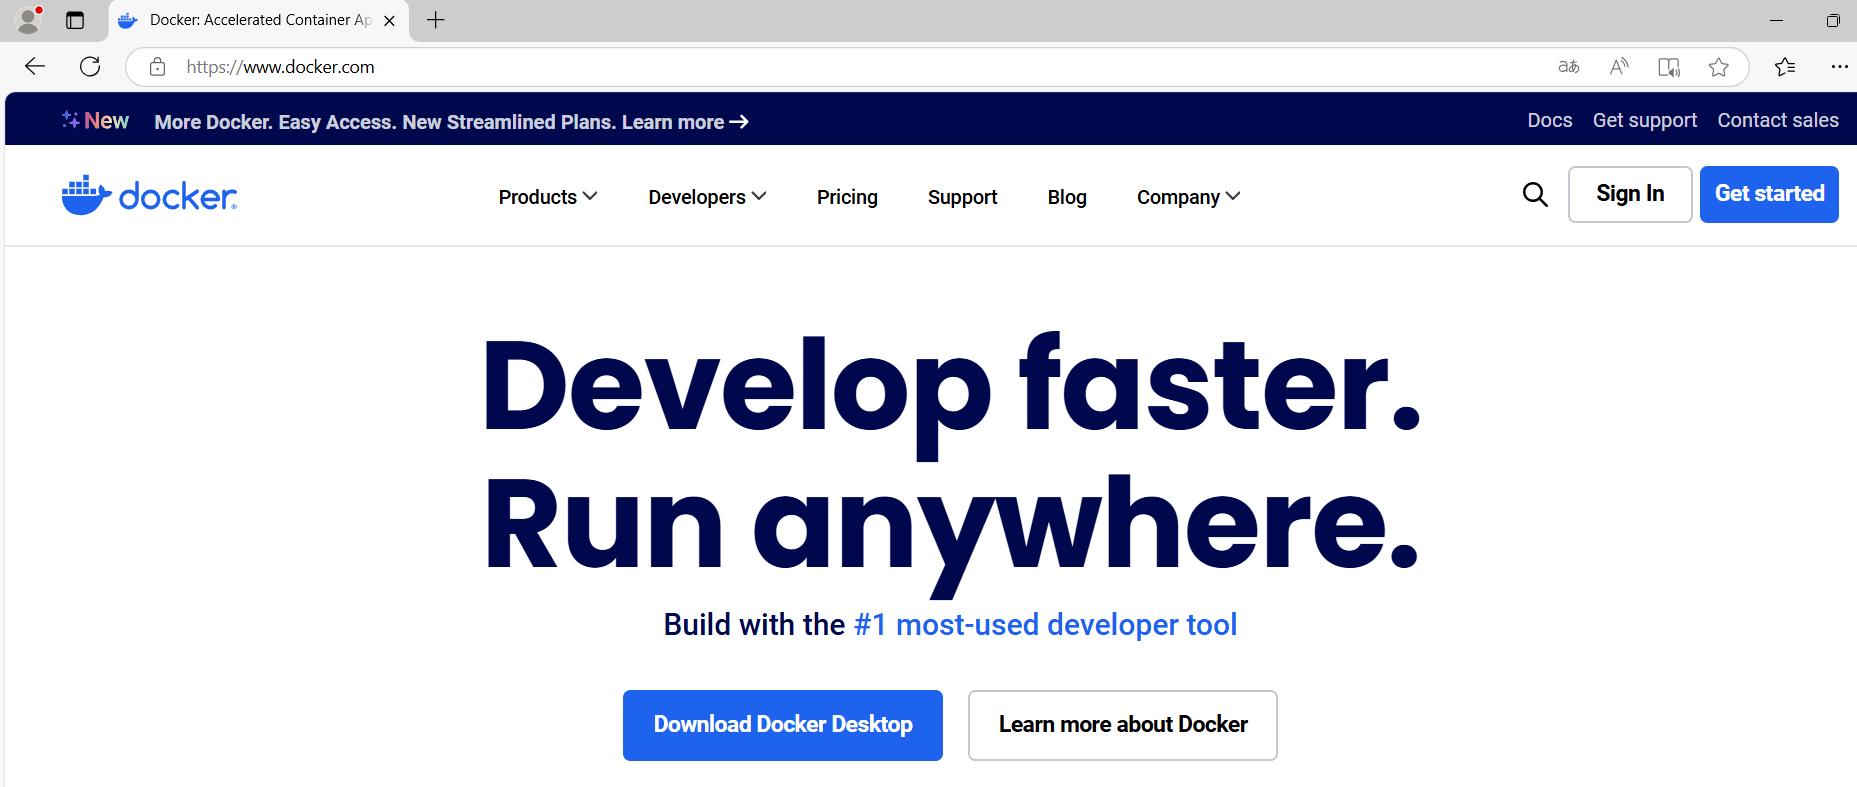The width and height of the screenshot is (1857, 787).
Task: Open the favorites list icon
Action: pos(1785,67)
